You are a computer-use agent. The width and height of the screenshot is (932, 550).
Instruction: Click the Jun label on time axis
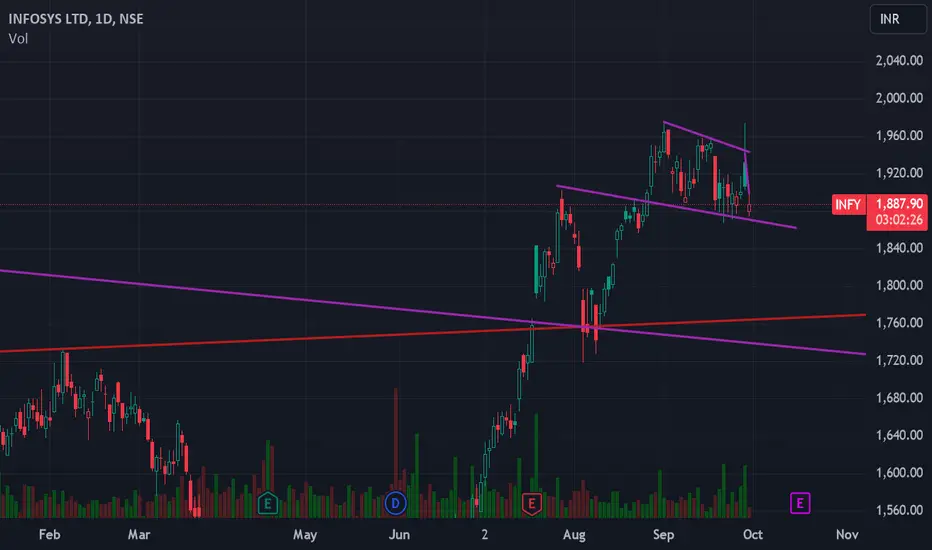pos(399,535)
